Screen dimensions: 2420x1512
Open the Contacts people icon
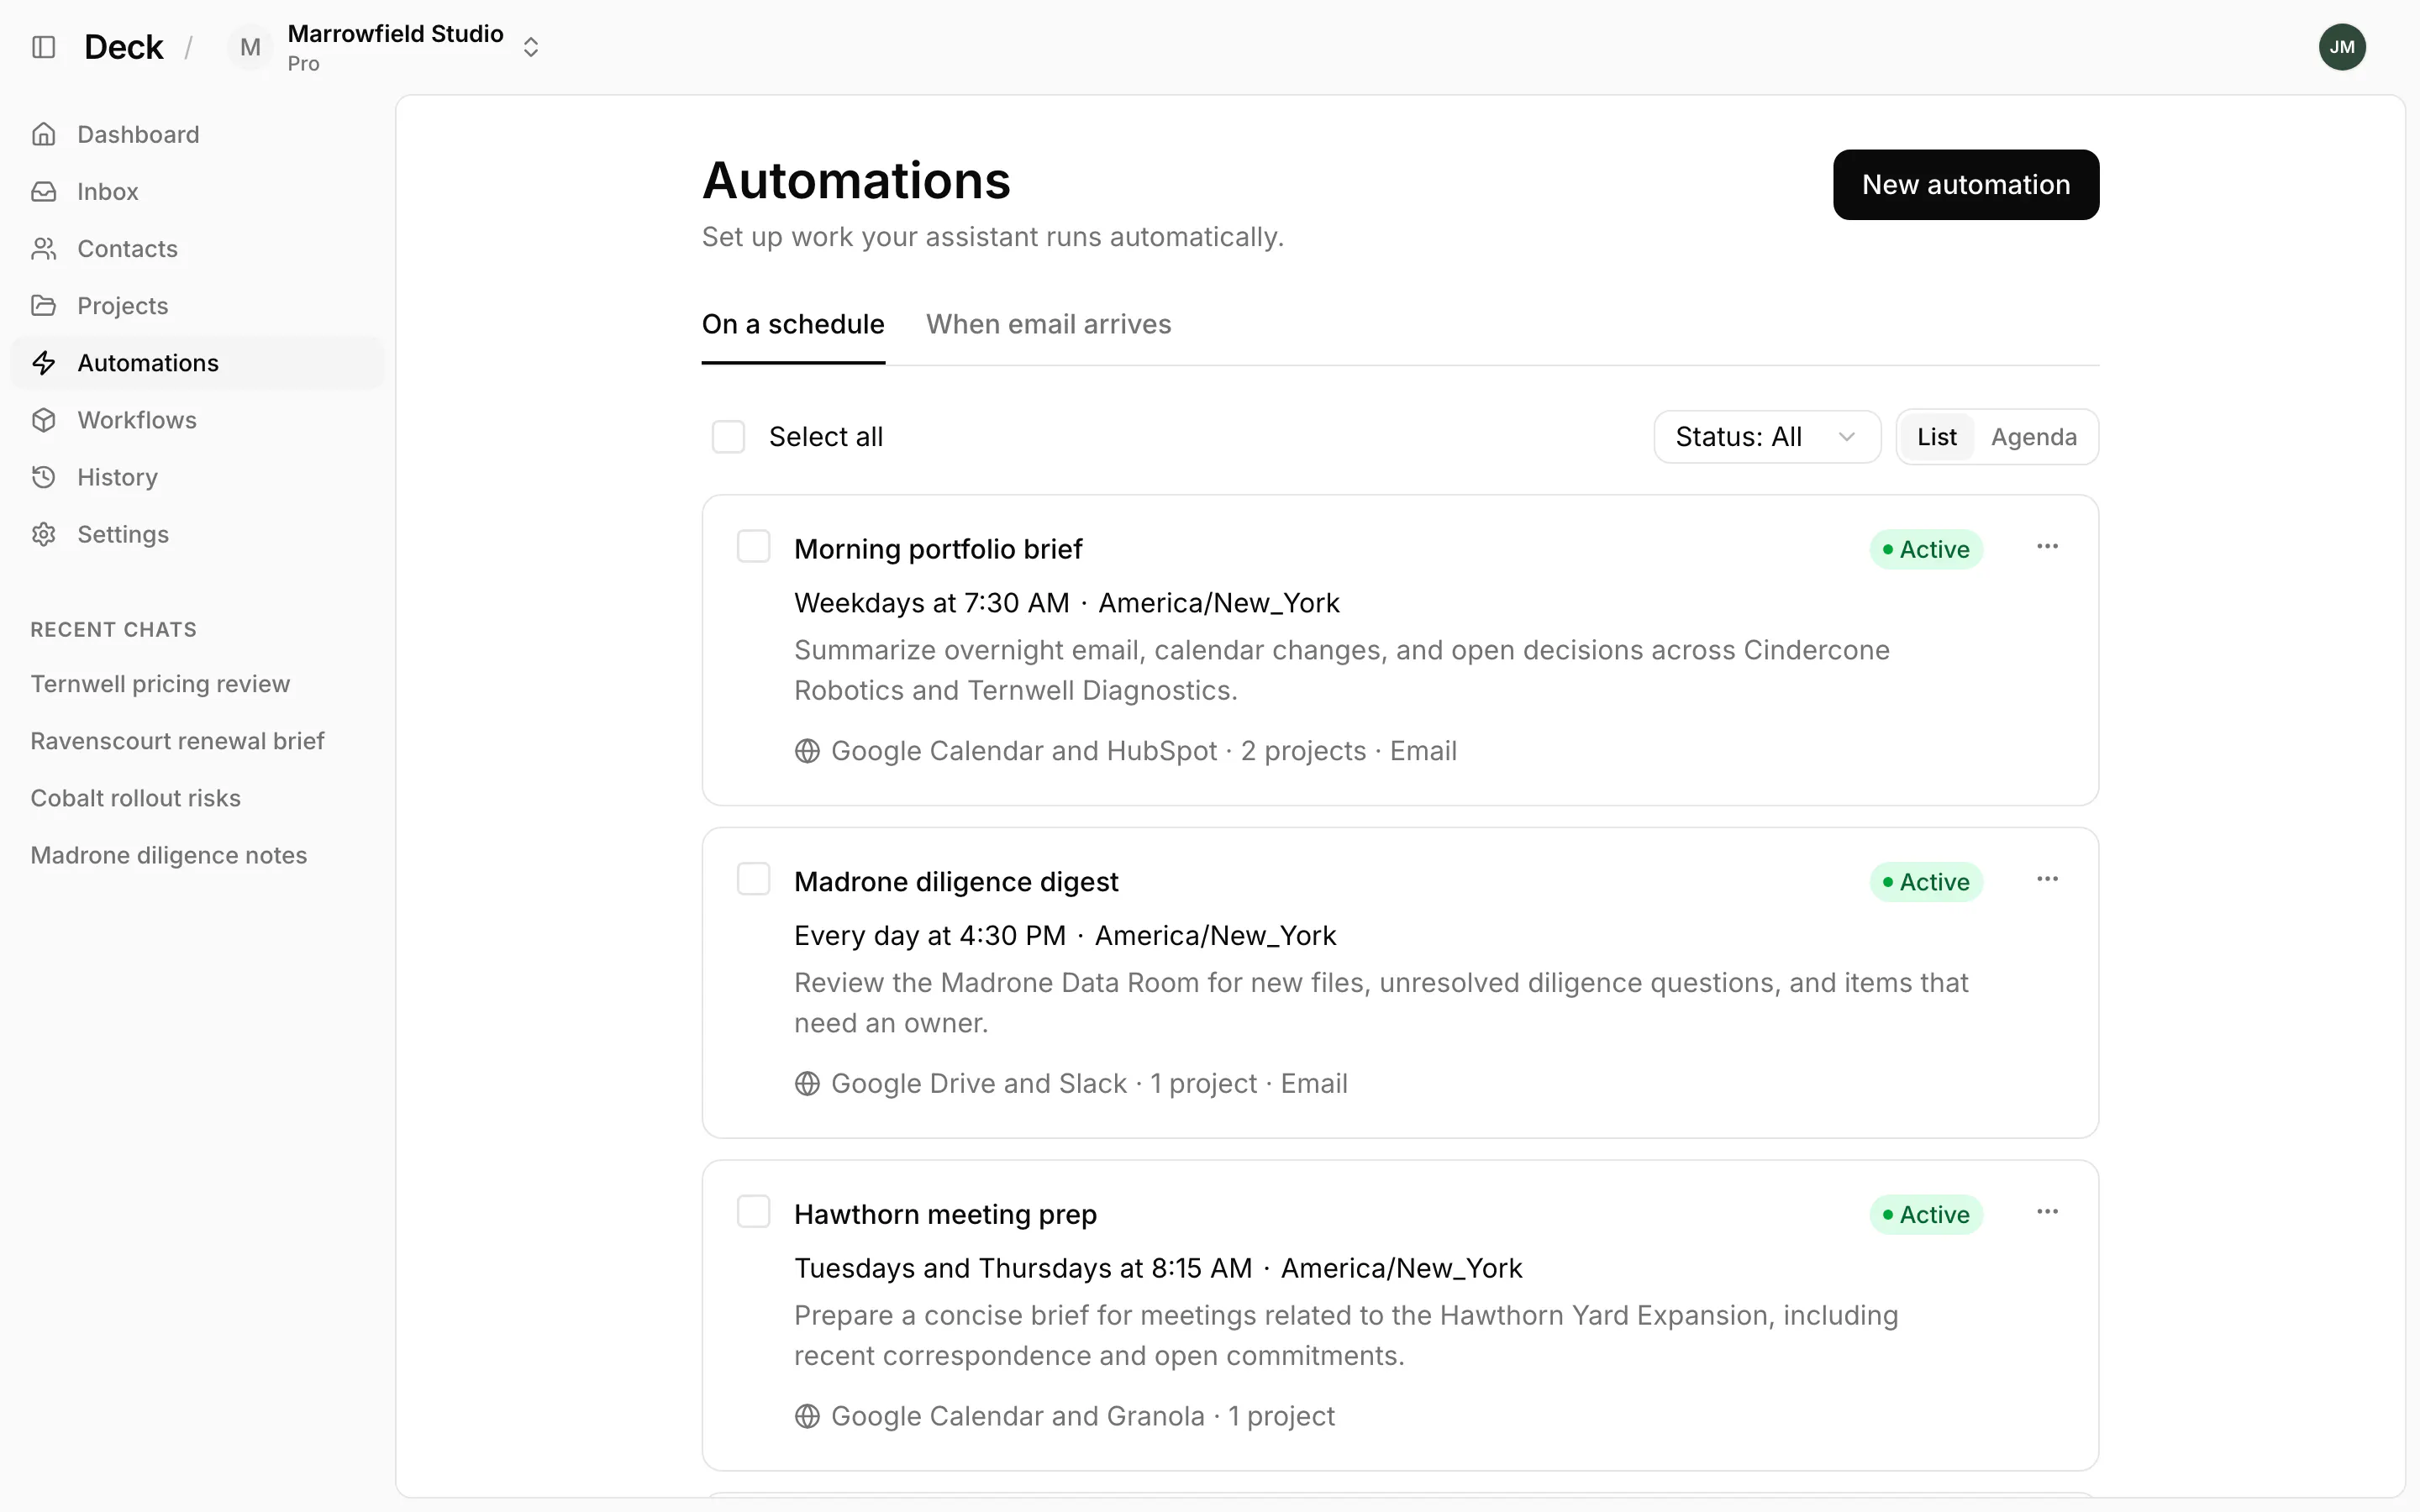tap(44, 248)
